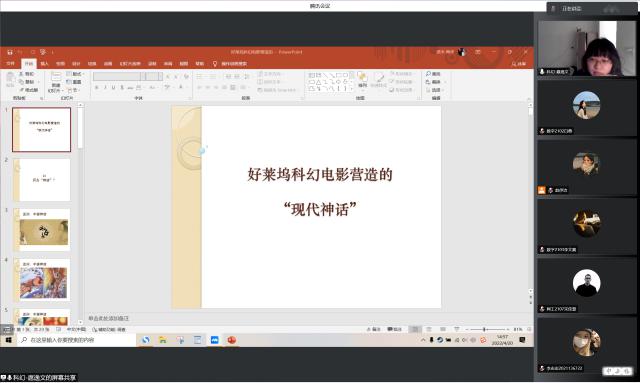
Task: Click the 共享 share button in the ribbon corner
Action: [519, 64]
